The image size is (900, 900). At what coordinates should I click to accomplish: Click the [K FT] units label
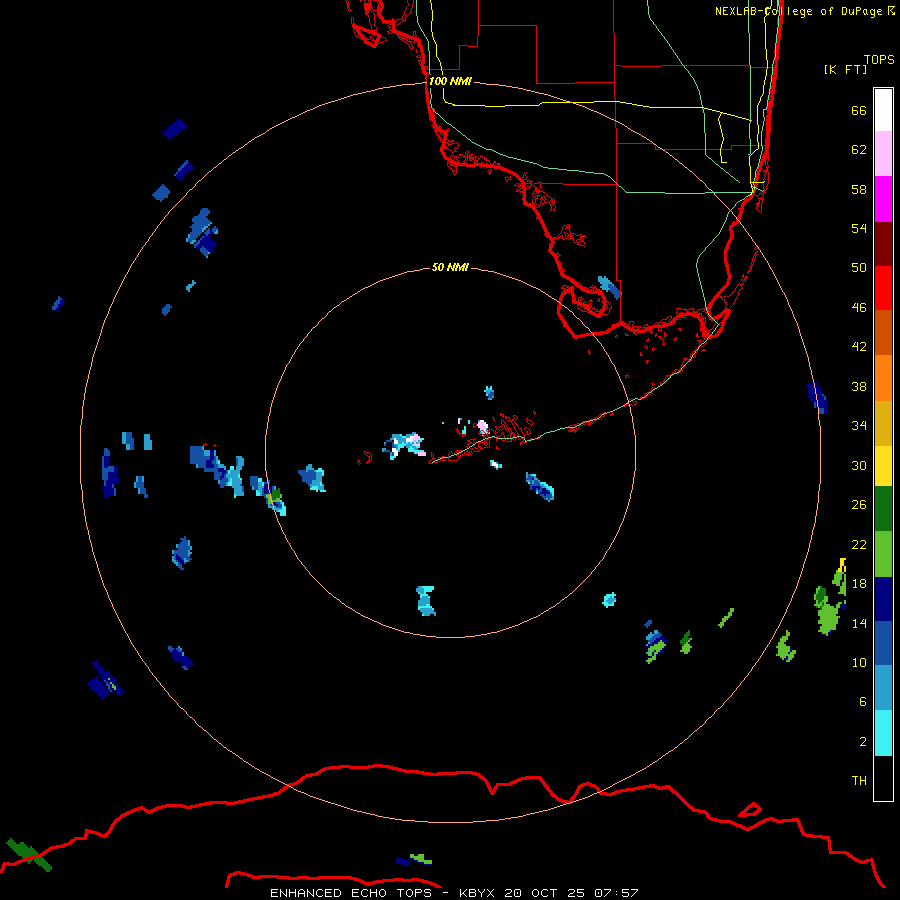pyautogui.click(x=845, y=69)
